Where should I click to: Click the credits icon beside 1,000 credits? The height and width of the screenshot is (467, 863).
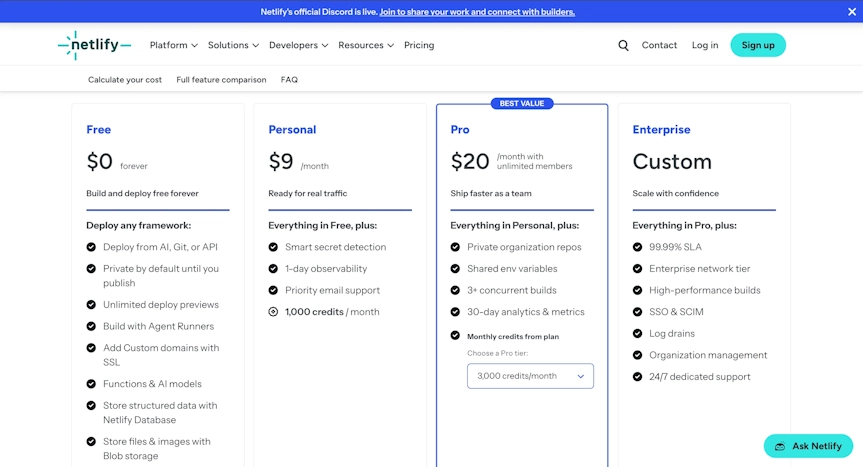pyautogui.click(x=273, y=312)
